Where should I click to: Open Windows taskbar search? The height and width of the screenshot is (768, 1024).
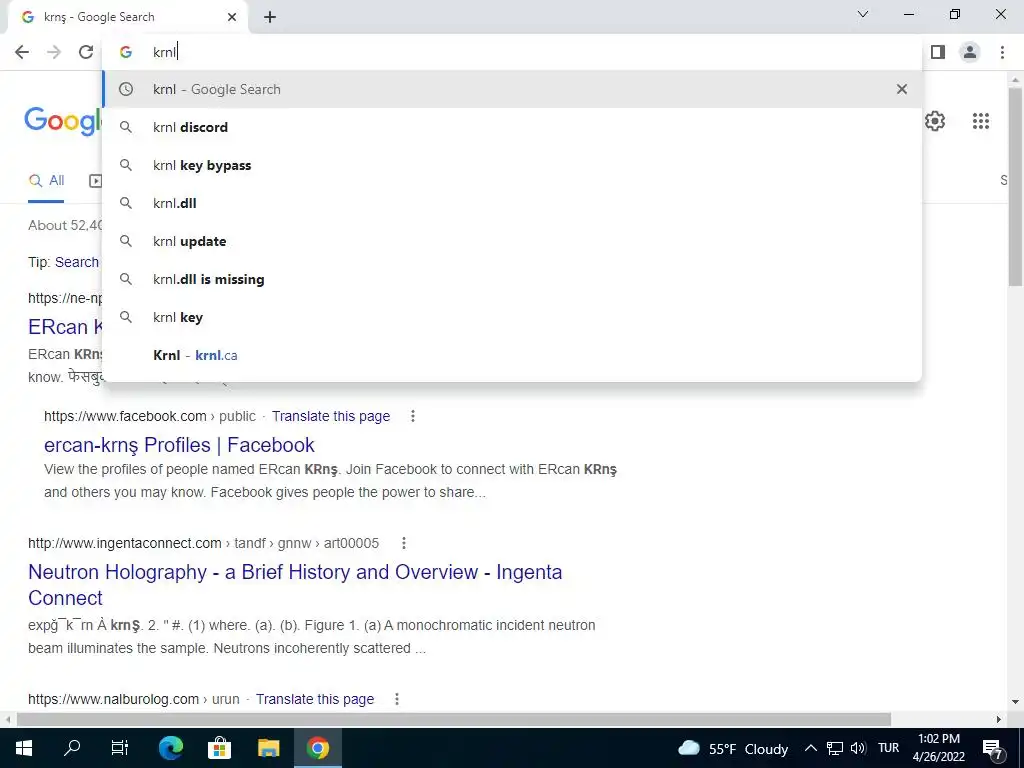tap(72, 748)
